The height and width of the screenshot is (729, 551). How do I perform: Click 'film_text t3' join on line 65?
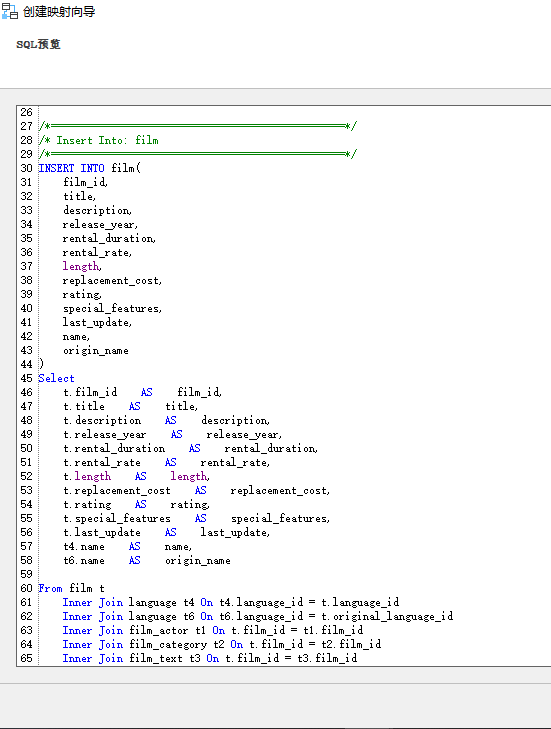(165, 658)
